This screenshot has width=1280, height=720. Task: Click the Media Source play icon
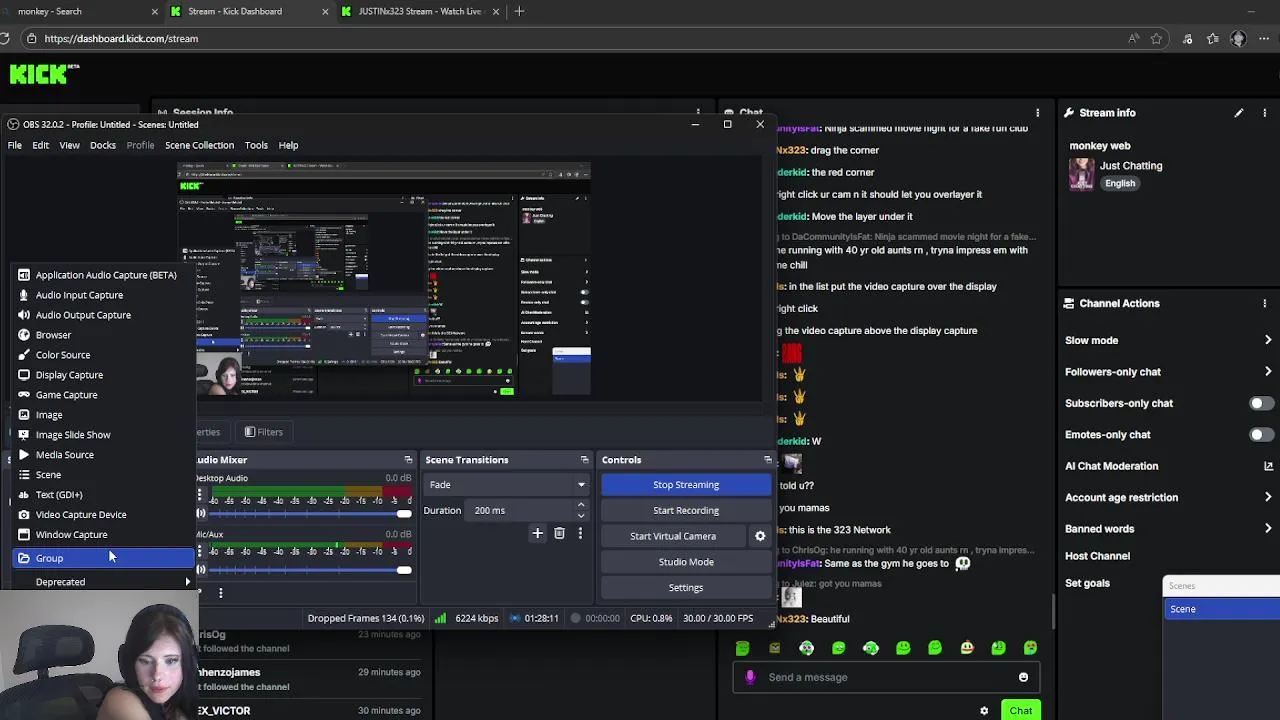[x=24, y=455]
